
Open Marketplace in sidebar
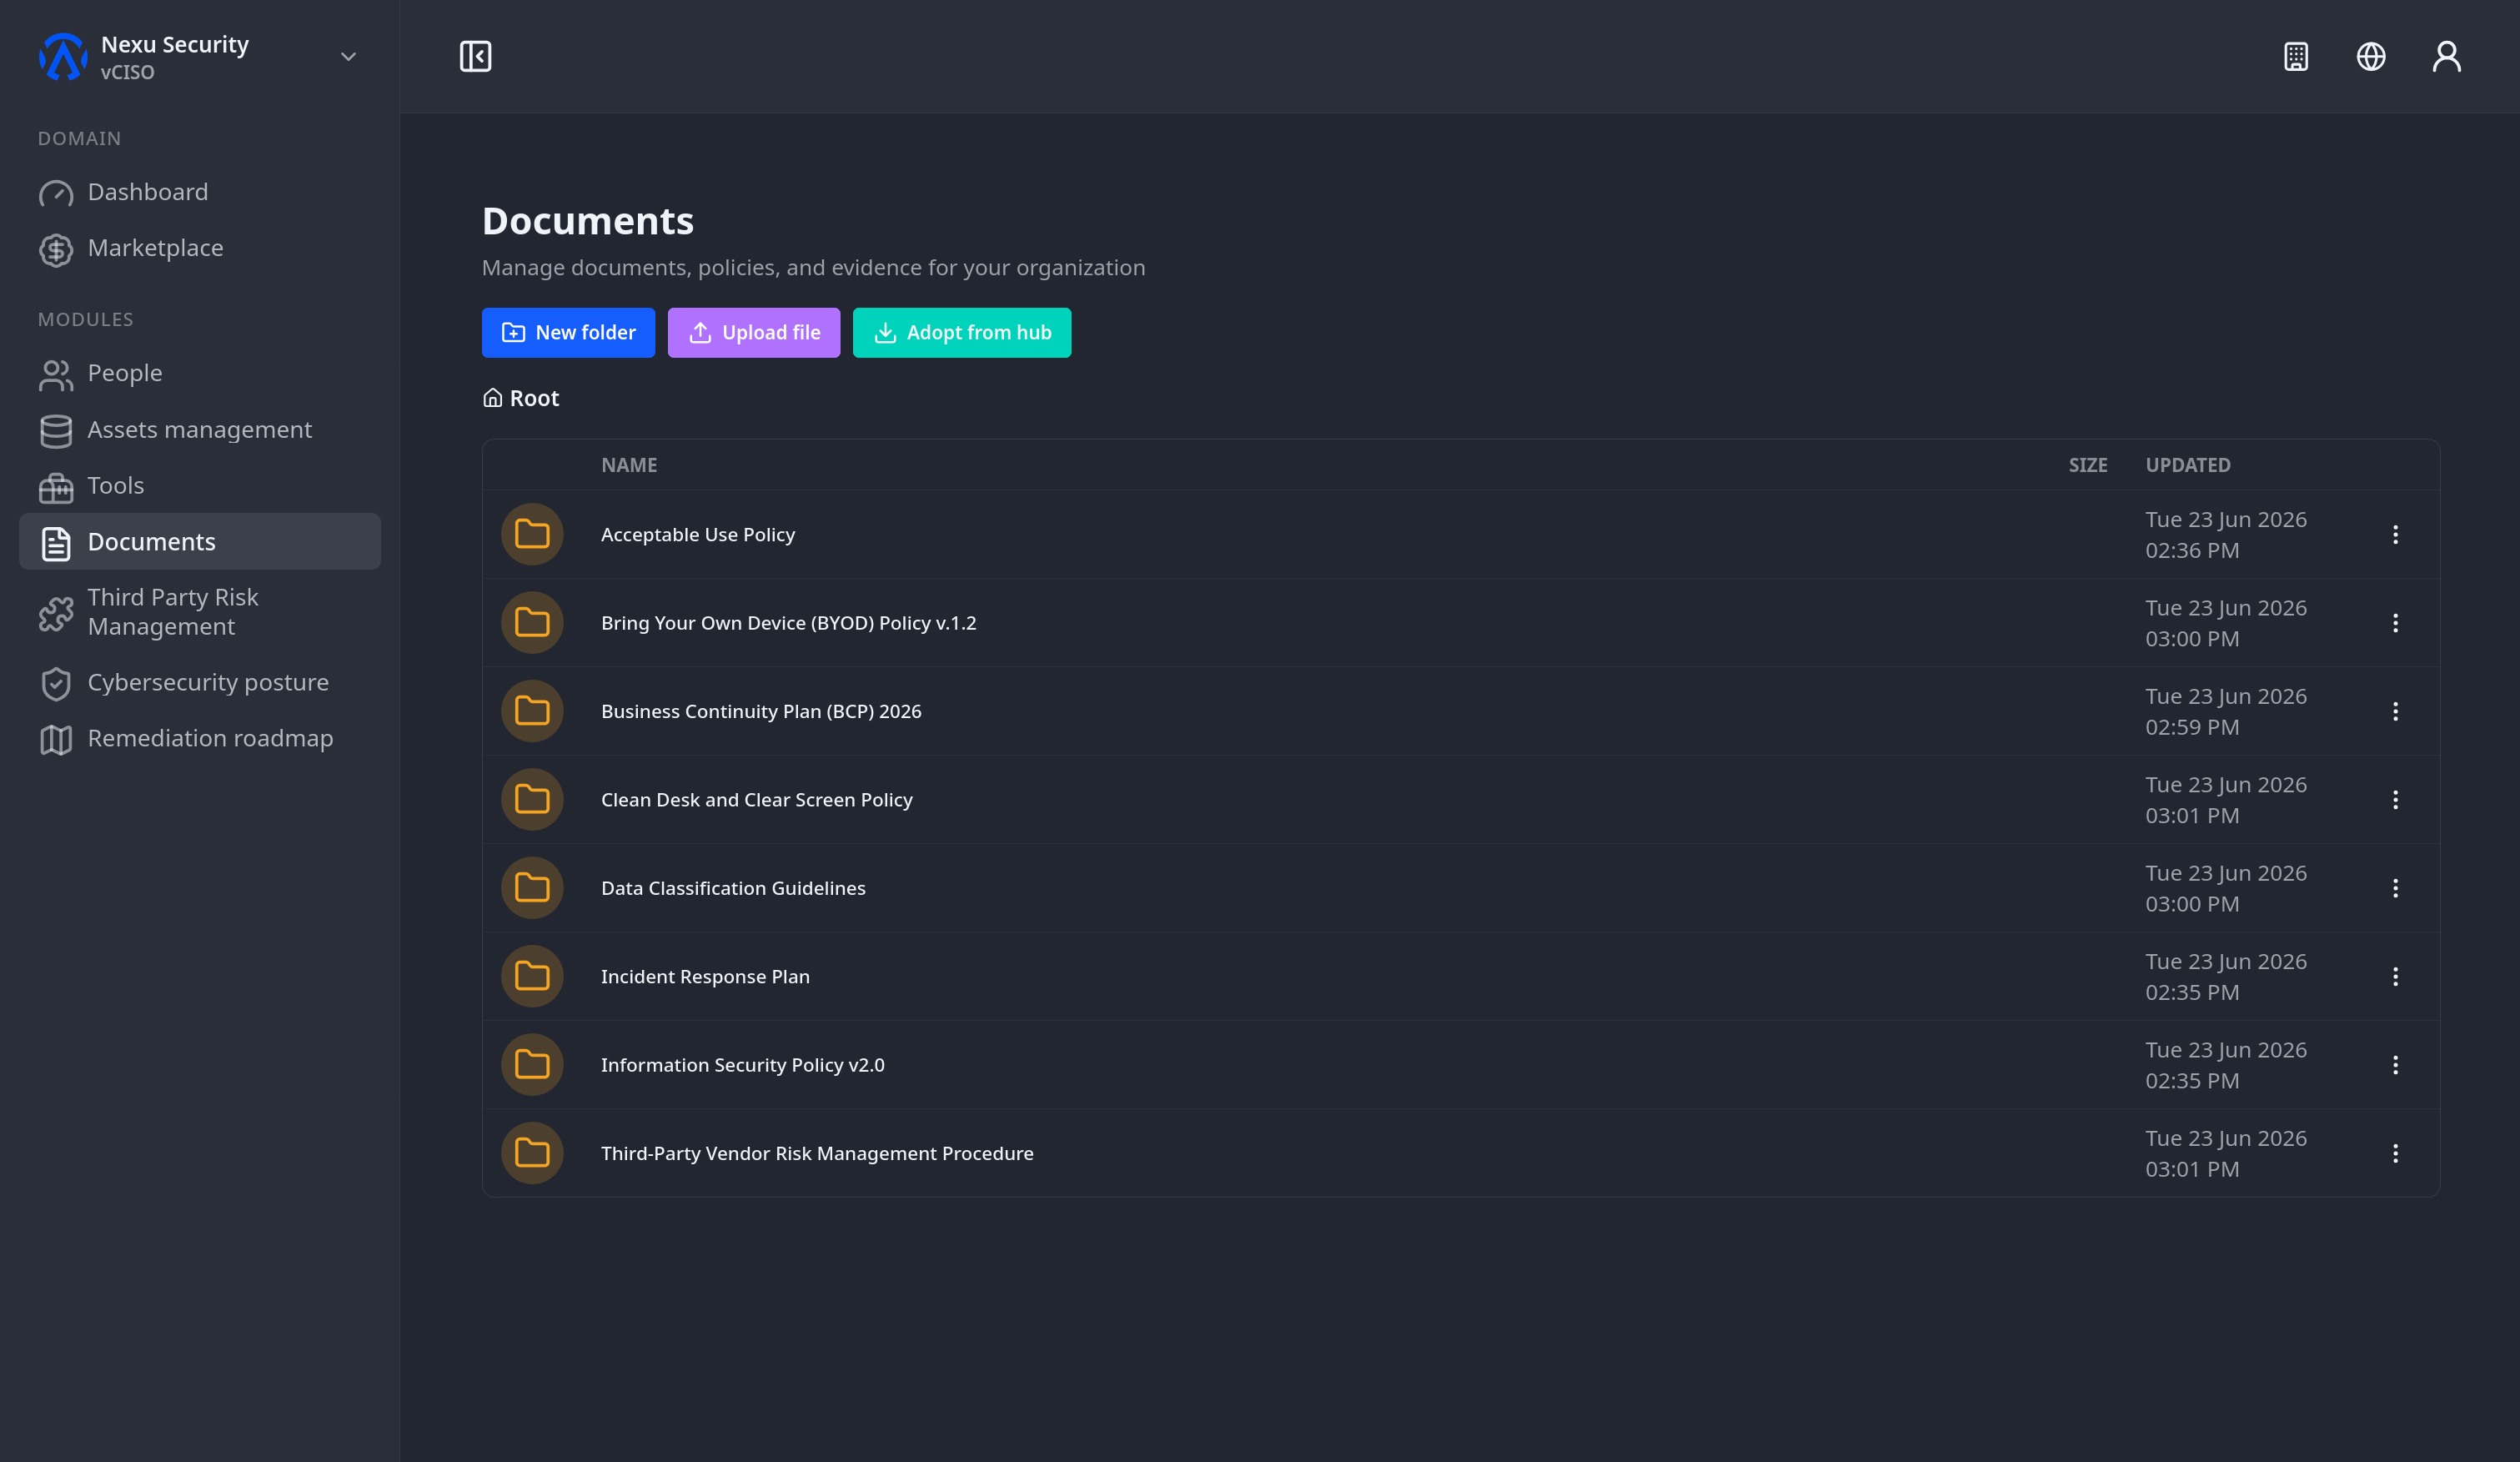click(200, 248)
